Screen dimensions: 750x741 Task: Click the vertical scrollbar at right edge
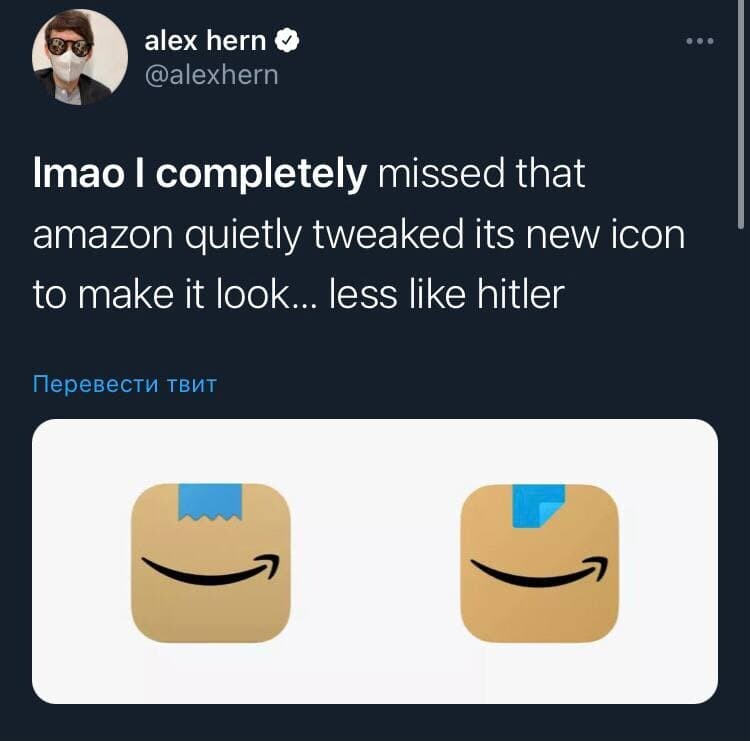click(740, 115)
